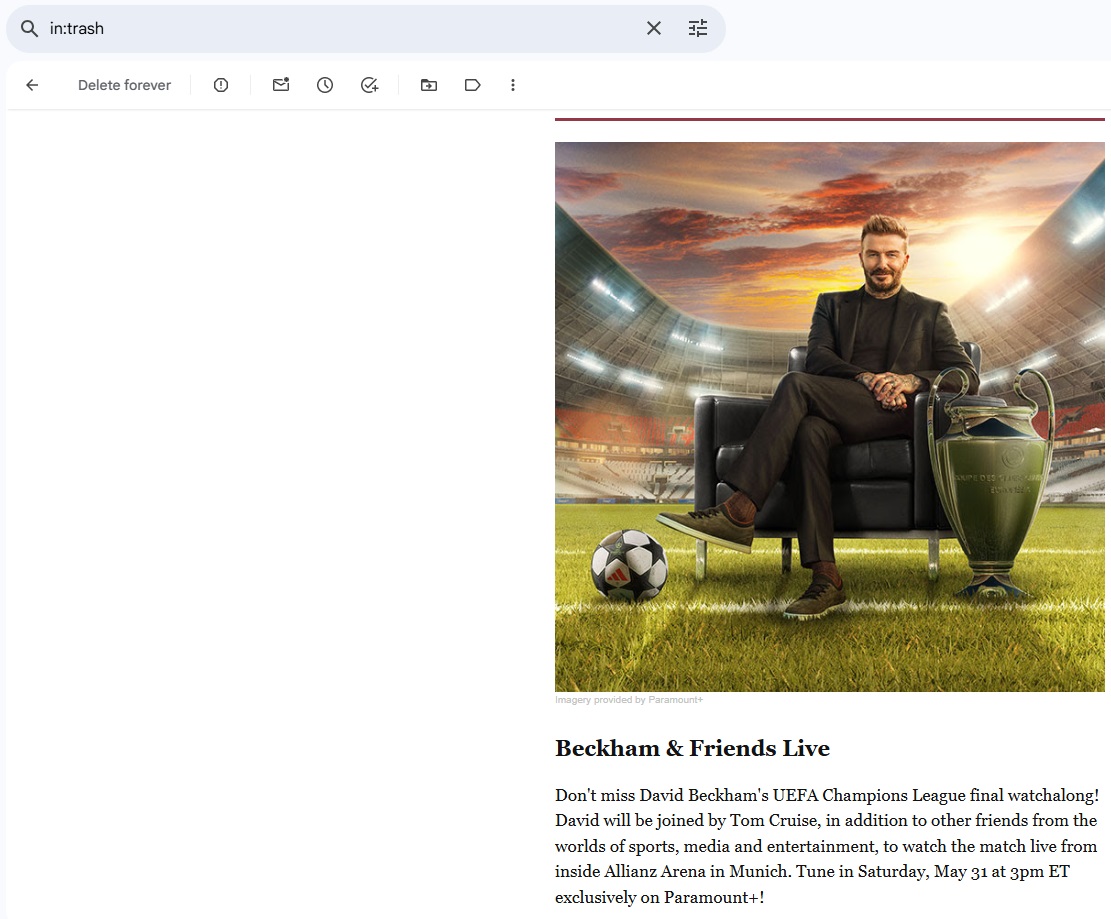Image resolution: width=1111 pixels, height=919 pixels.
Task: Click the Beckham & Friends Live heading
Action: [692, 748]
